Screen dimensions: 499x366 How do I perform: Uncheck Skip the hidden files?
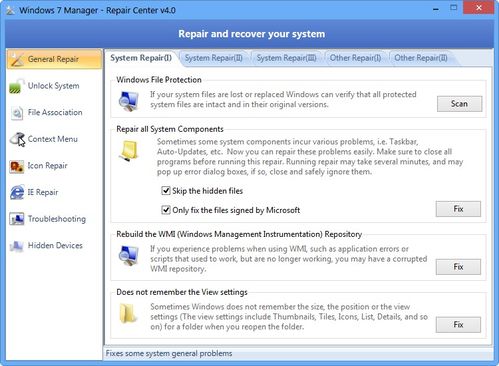[166, 191]
